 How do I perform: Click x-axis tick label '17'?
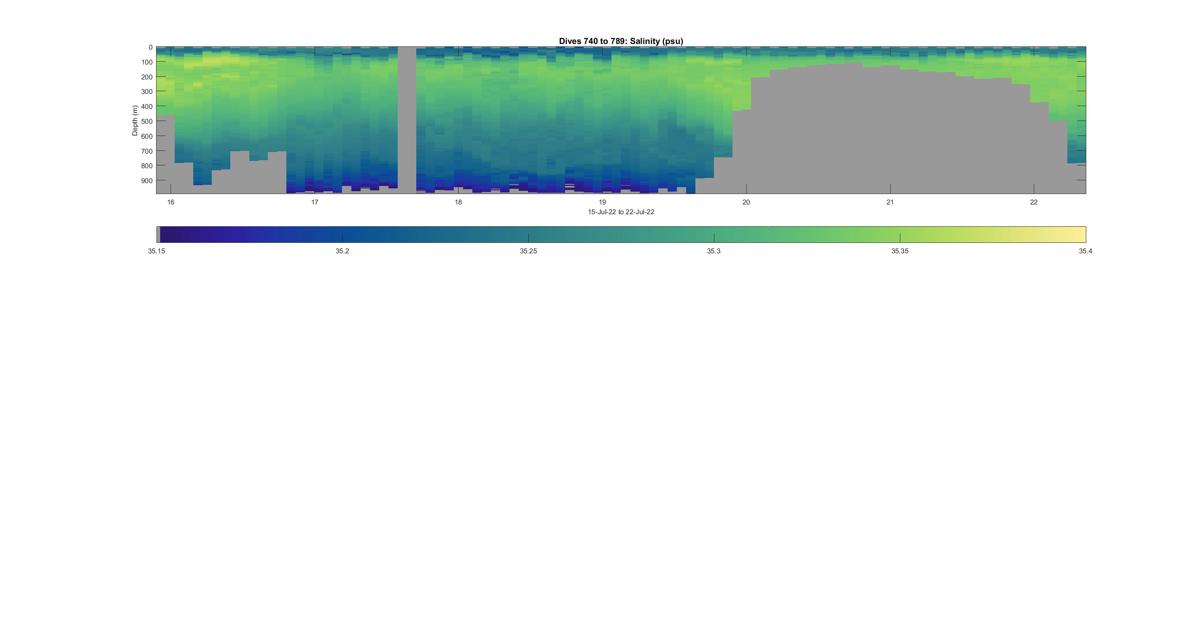click(x=315, y=202)
